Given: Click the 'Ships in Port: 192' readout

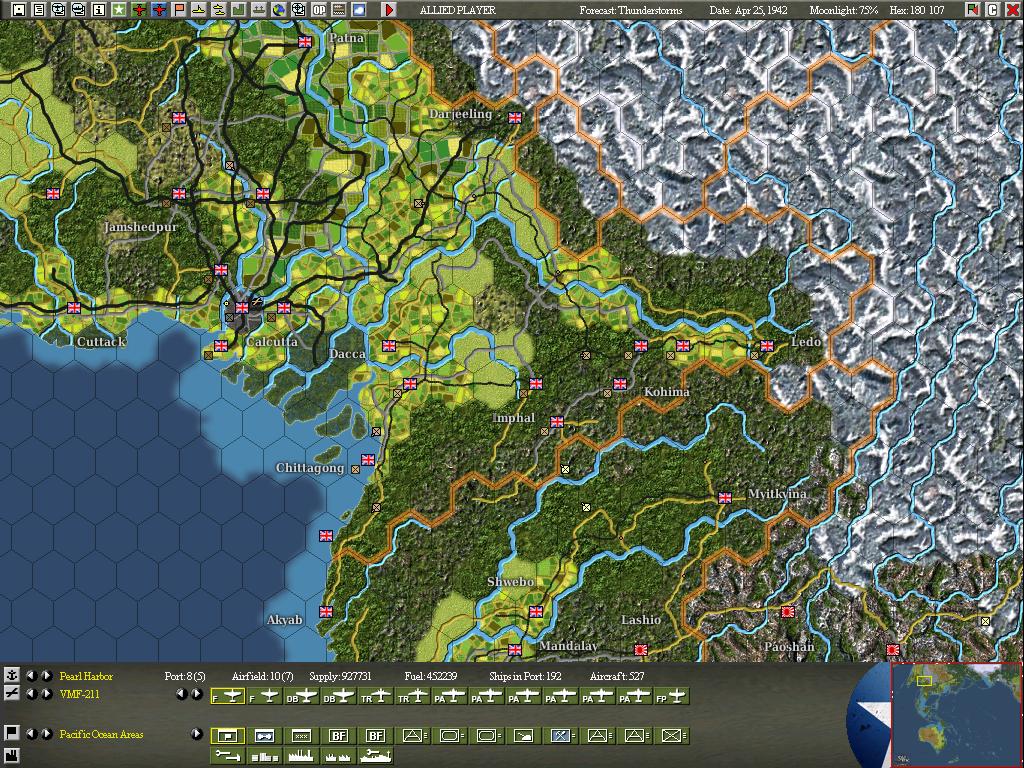Looking at the screenshot, I should 525,676.
